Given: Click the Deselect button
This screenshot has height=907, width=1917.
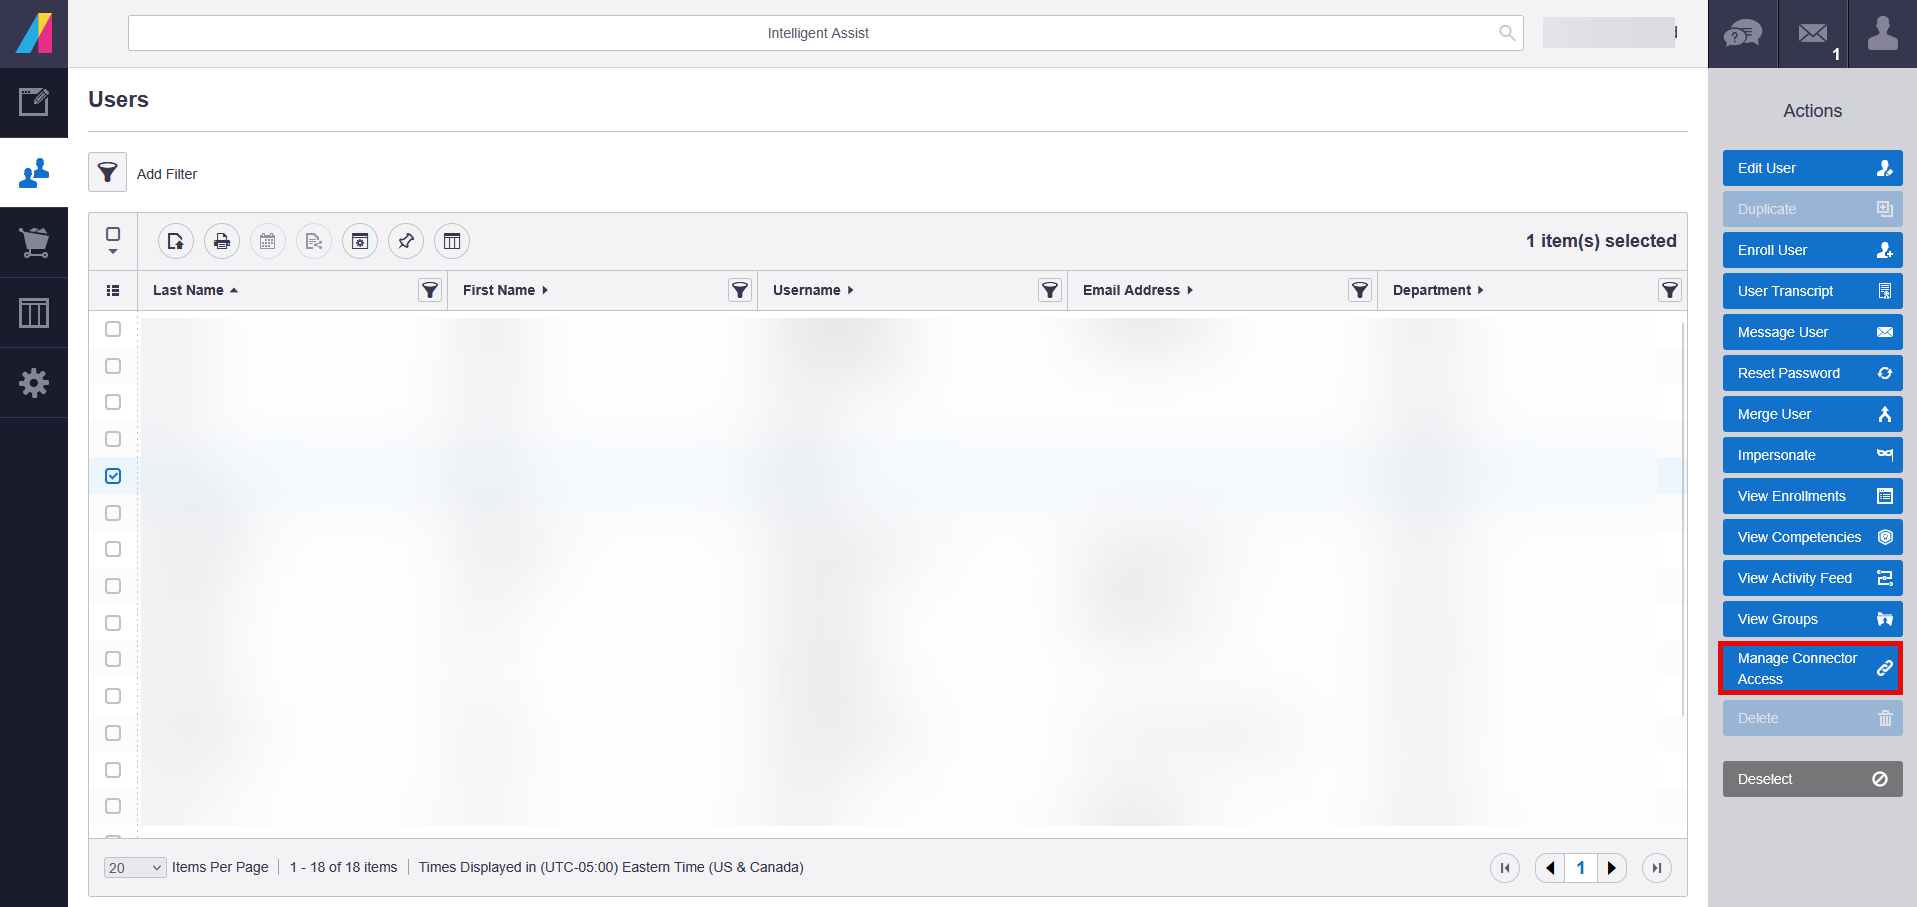Looking at the screenshot, I should [x=1812, y=779].
